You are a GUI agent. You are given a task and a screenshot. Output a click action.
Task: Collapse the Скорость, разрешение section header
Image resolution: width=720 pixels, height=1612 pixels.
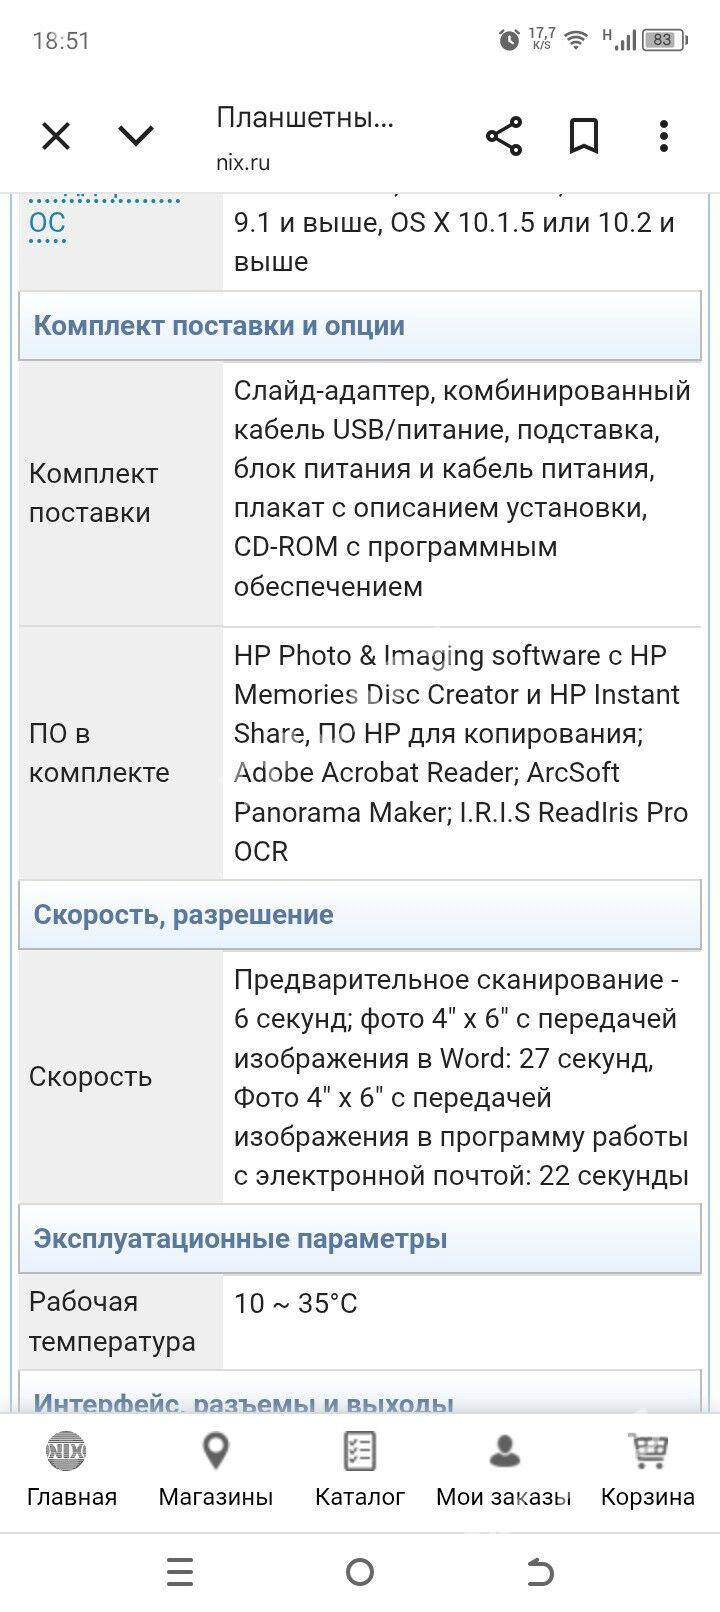tap(360, 914)
